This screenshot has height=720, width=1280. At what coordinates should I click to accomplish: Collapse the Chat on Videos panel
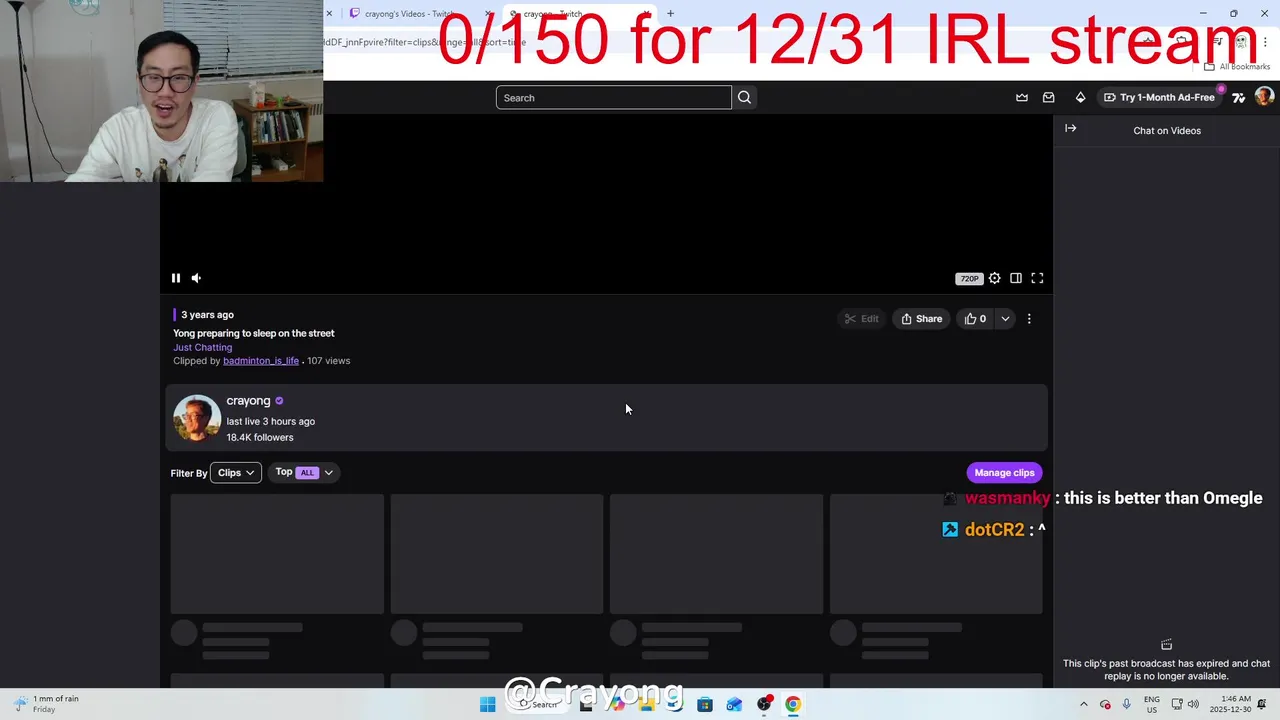tap(1070, 129)
